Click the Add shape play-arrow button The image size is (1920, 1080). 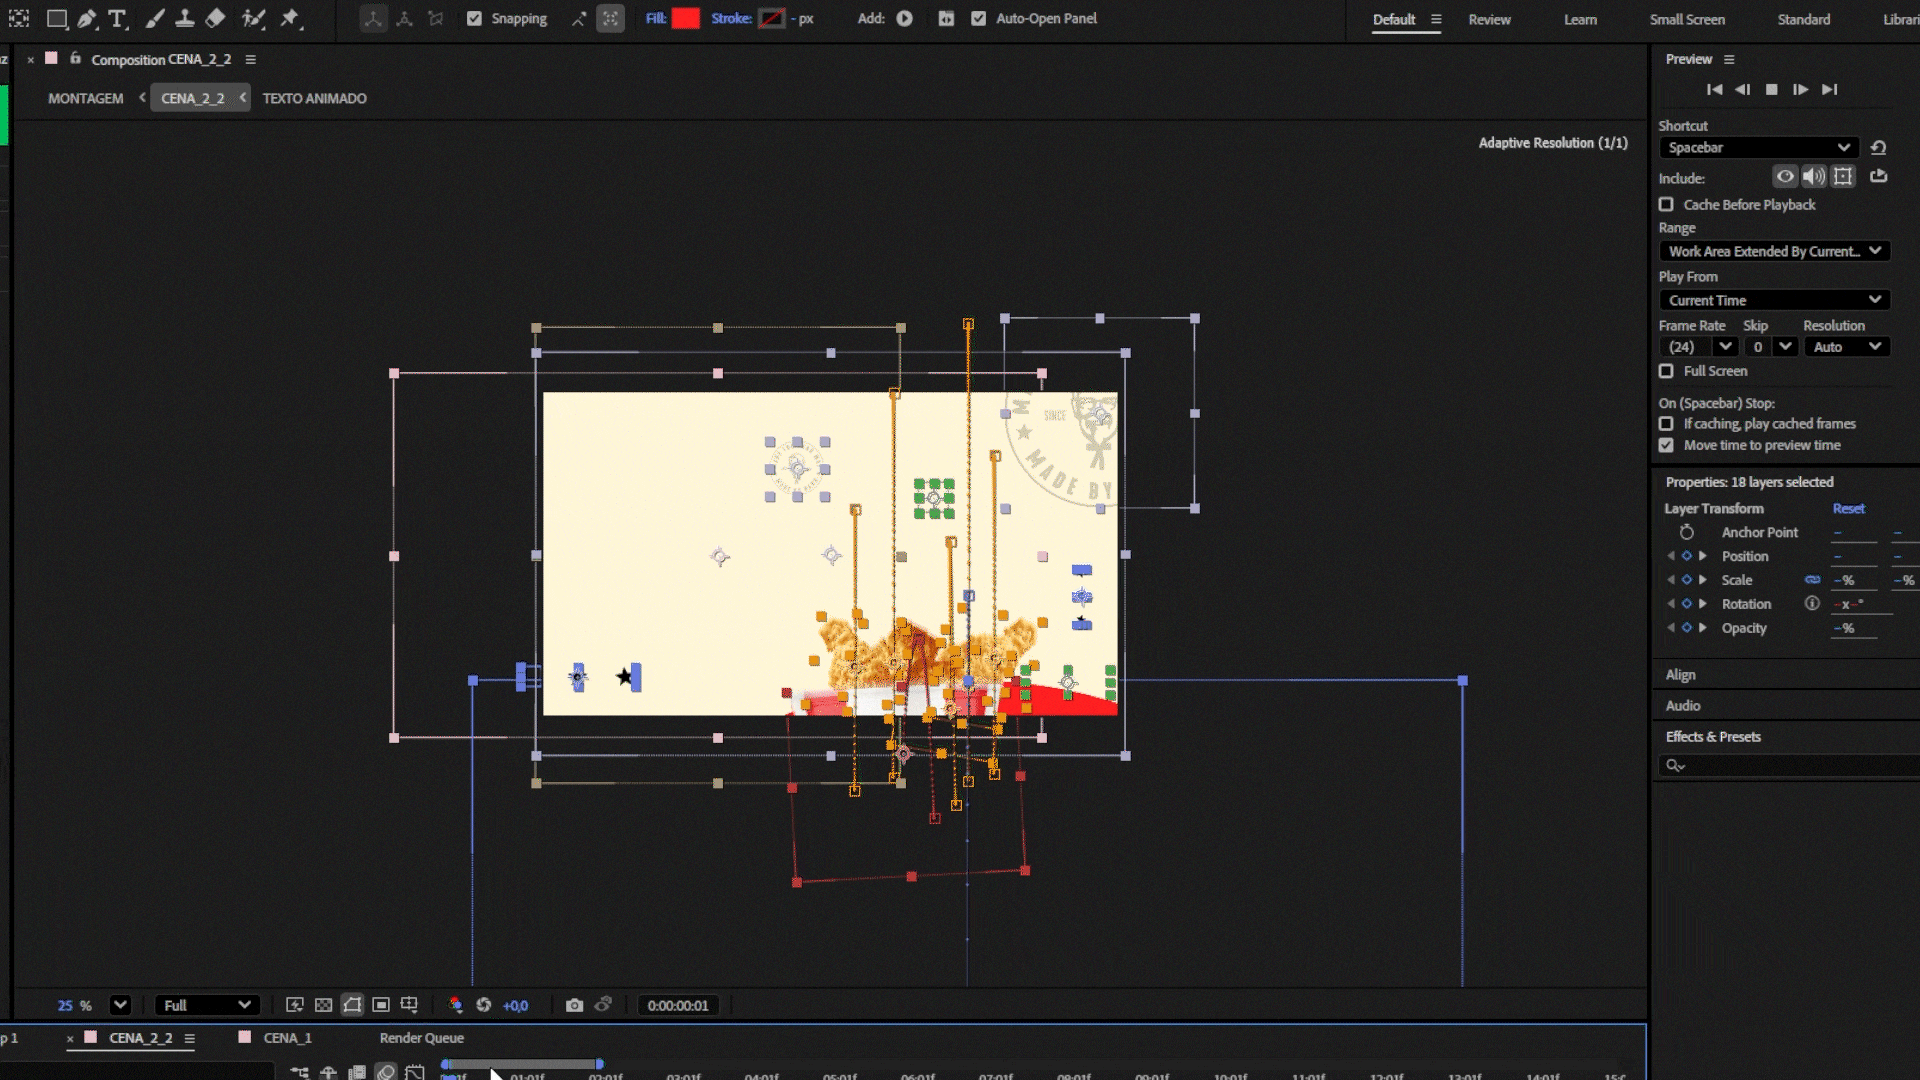point(904,19)
